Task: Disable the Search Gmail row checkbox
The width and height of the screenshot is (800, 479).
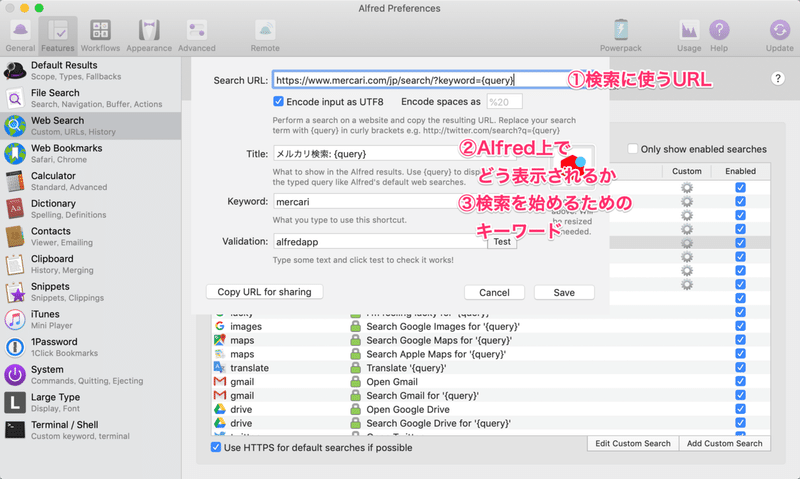Action: pyautogui.click(x=740, y=395)
